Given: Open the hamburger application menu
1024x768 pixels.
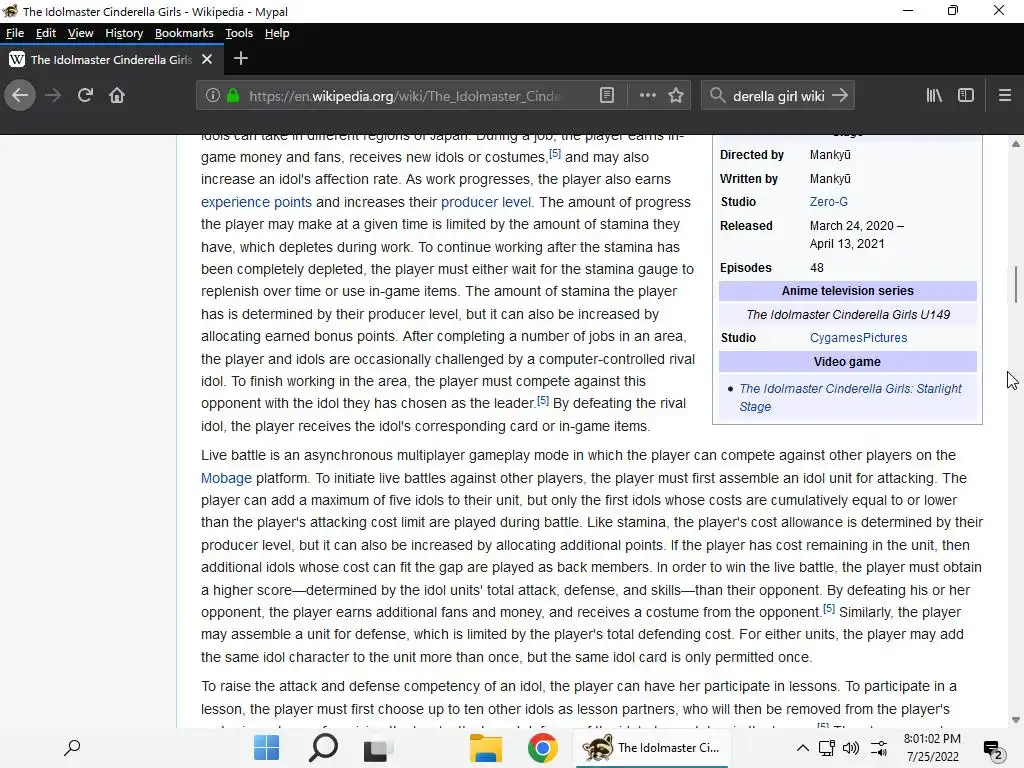Looking at the screenshot, I should pyautogui.click(x=1004, y=95).
